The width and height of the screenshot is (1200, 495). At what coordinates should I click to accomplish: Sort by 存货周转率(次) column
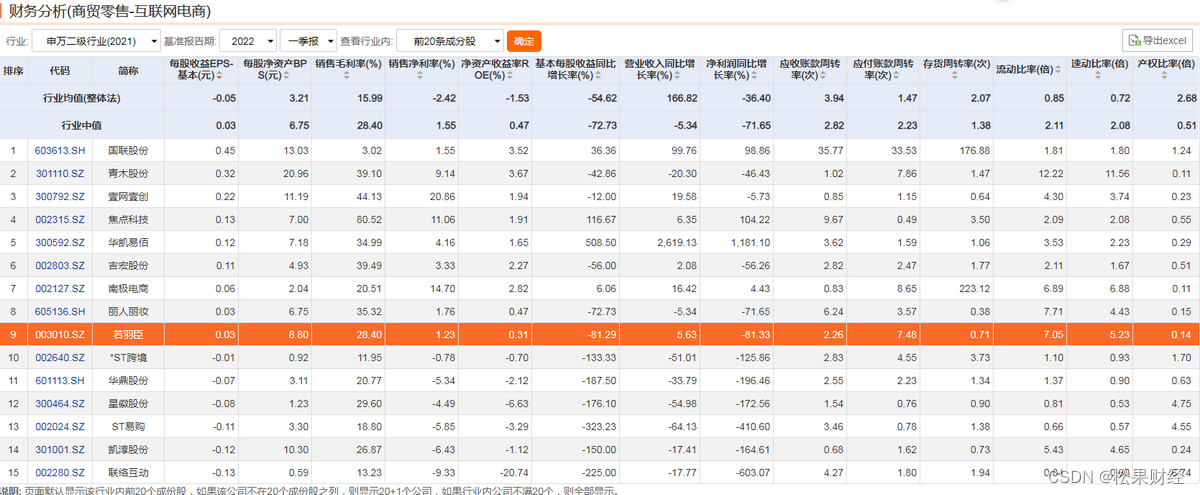coord(957,70)
